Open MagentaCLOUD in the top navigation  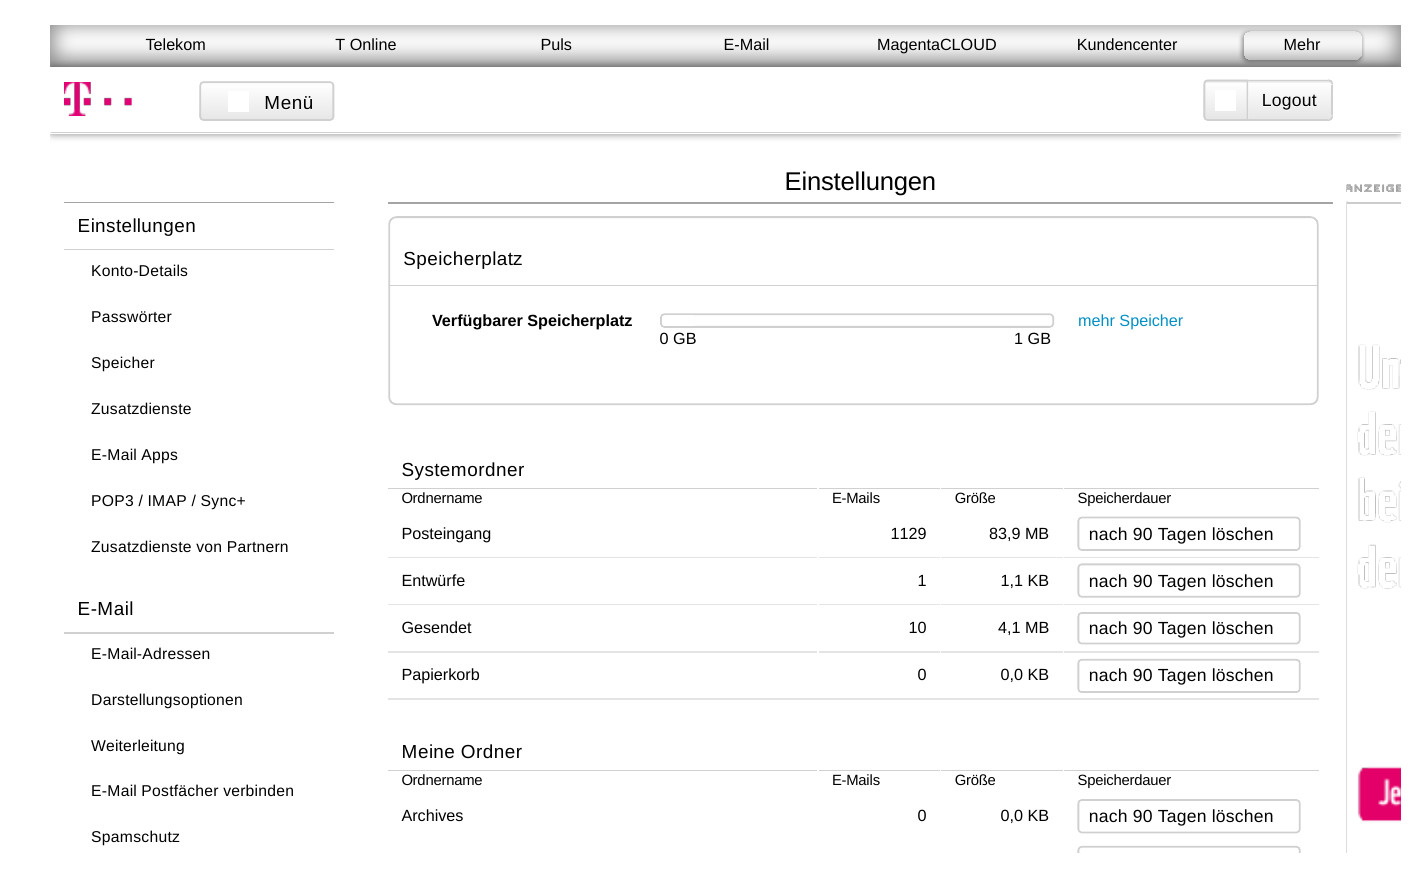[x=936, y=45]
